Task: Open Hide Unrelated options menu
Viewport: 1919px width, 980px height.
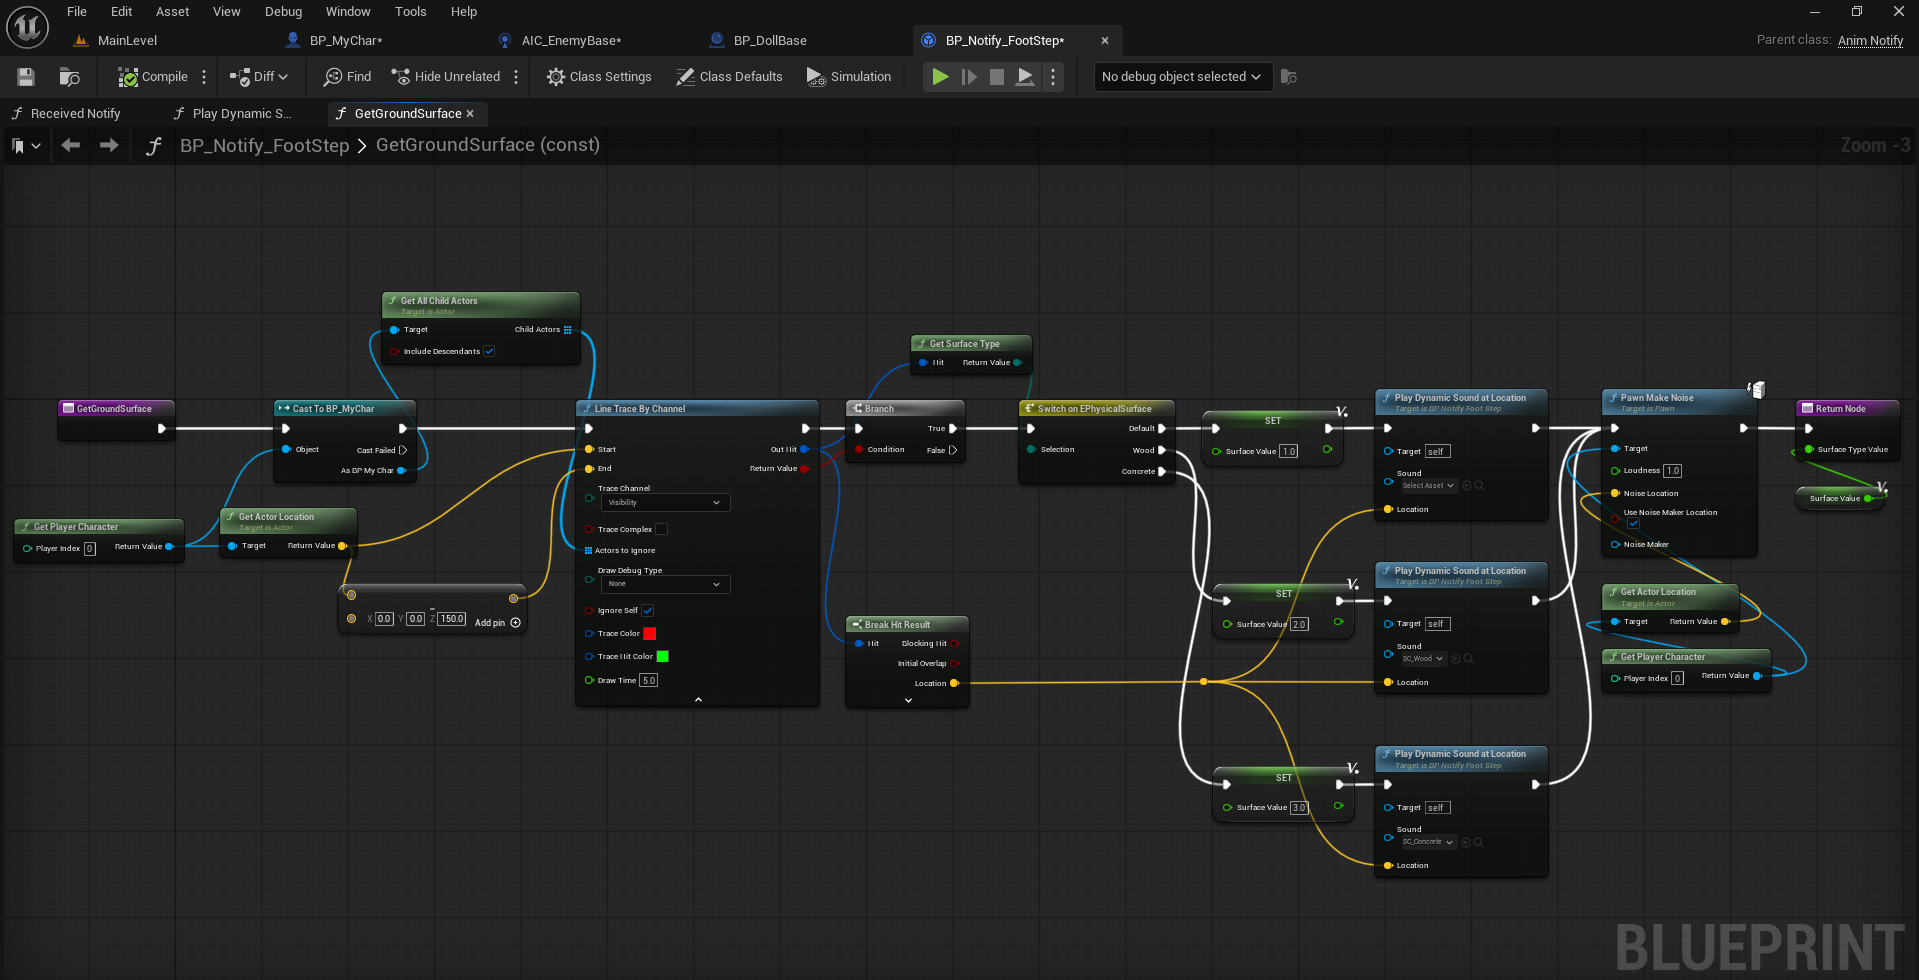Action: [516, 77]
